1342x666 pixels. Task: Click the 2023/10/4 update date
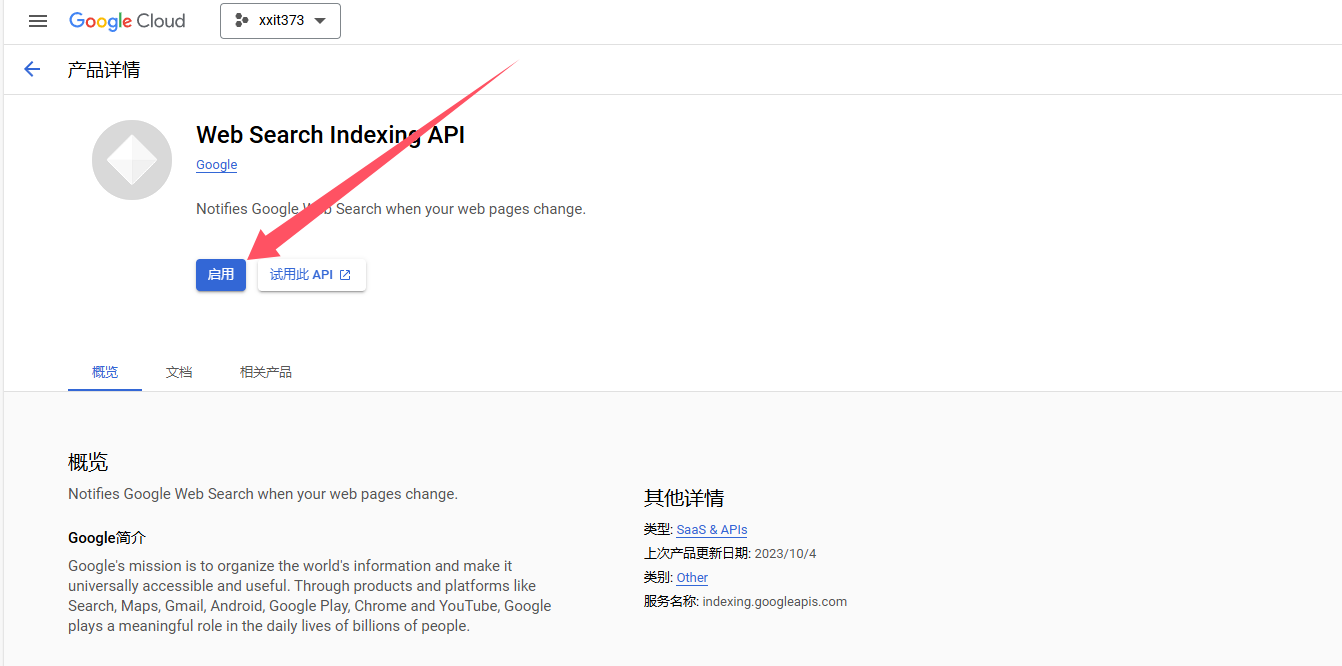(785, 554)
